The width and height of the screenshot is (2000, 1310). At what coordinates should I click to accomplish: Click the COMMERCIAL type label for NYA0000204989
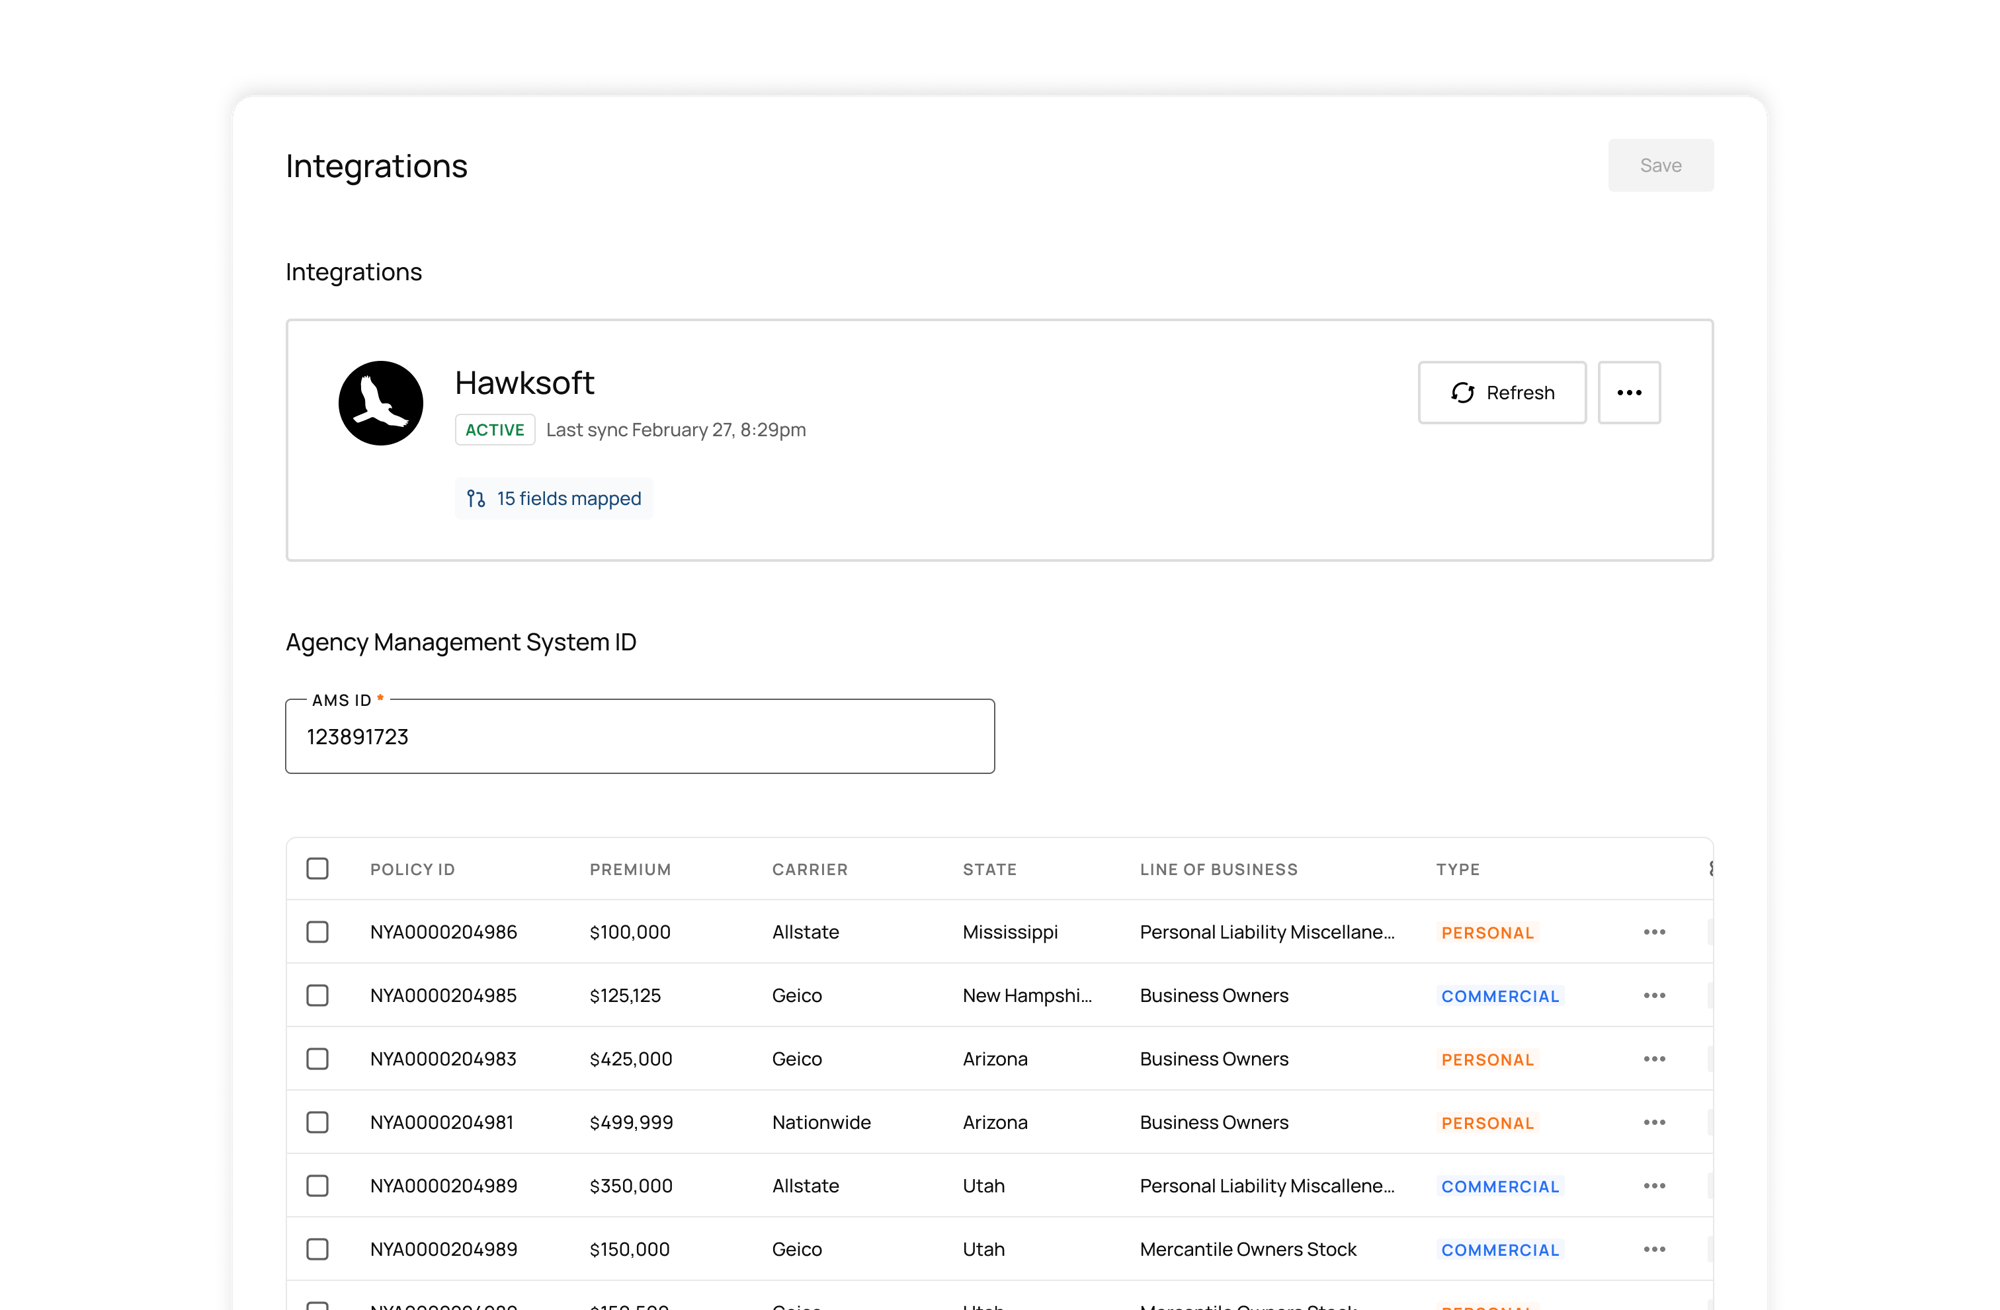coord(1499,1184)
